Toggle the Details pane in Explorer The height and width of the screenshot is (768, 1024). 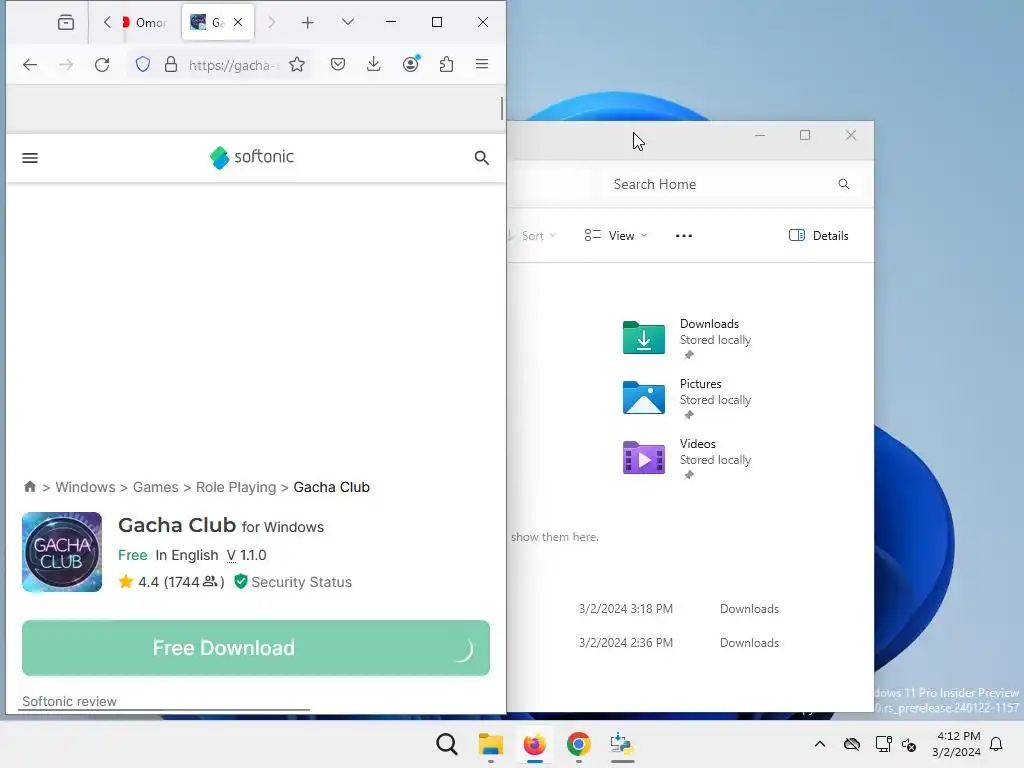(x=819, y=236)
